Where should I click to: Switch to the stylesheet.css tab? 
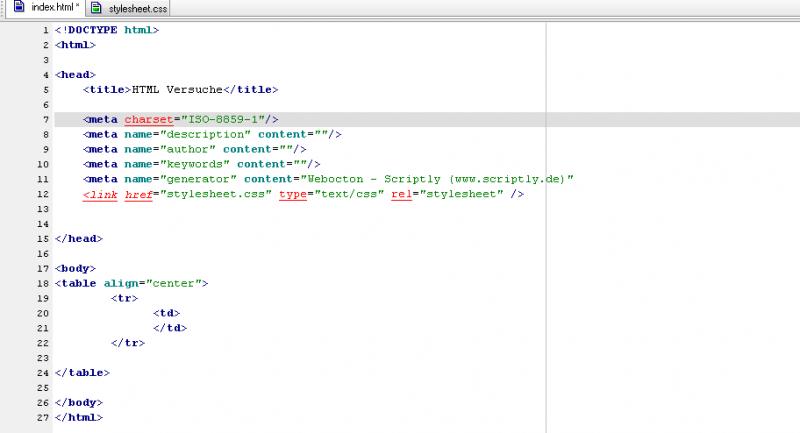click(137, 9)
